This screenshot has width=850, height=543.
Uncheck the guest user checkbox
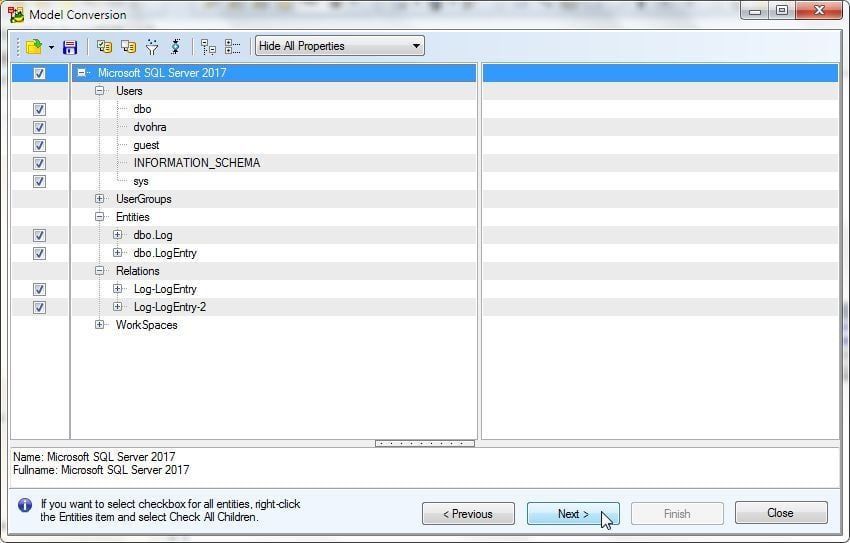pos(39,145)
